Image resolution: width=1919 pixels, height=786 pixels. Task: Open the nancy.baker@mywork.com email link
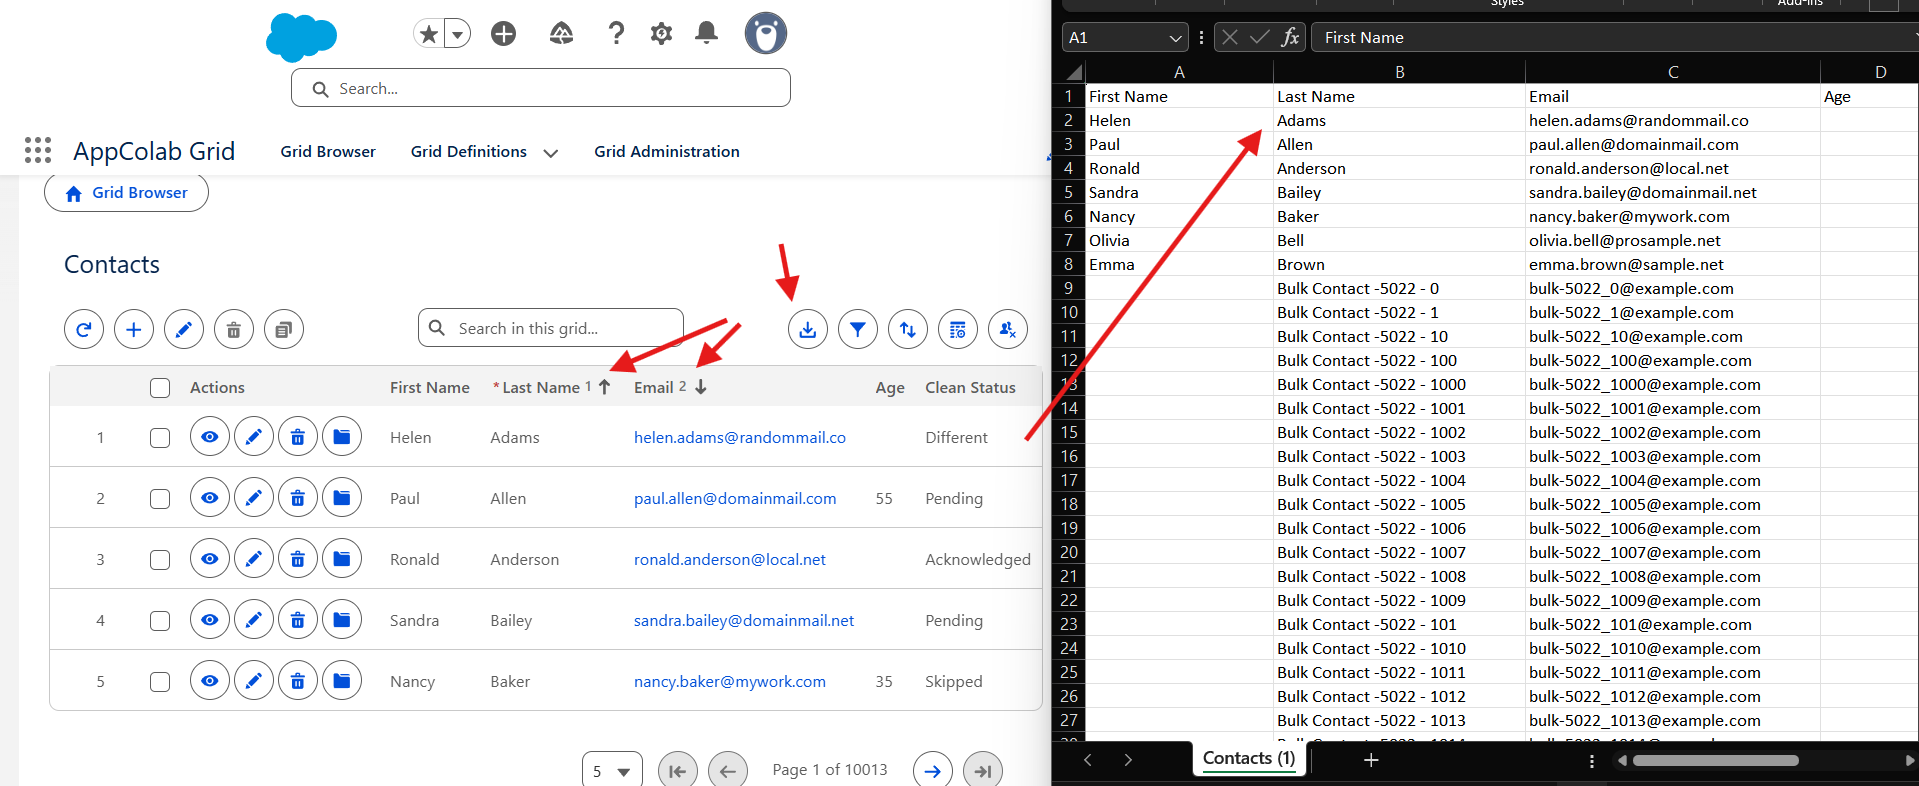pos(730,682)
